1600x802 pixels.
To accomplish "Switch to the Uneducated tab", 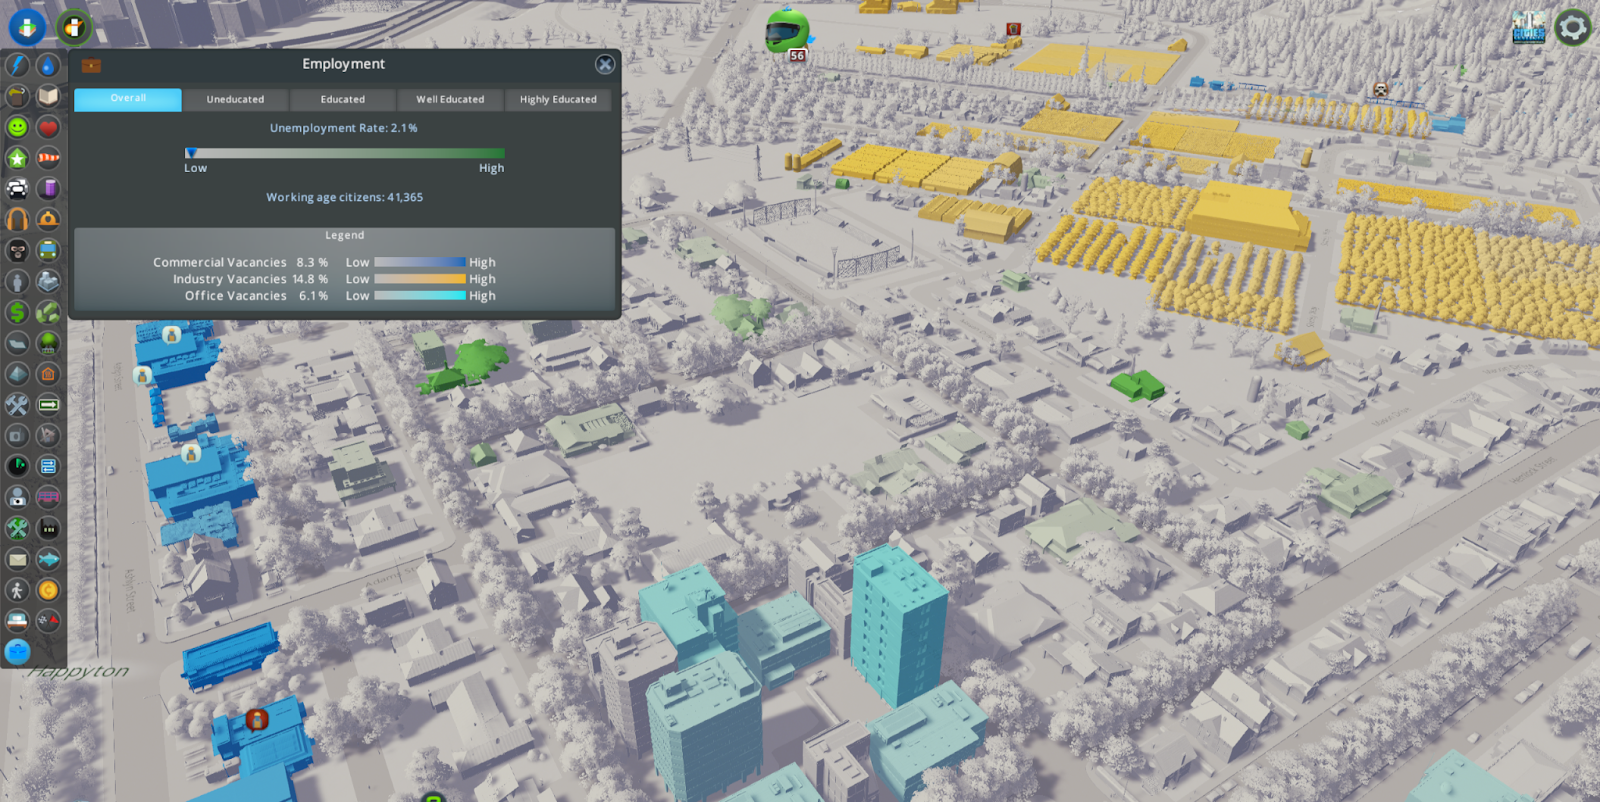I will pos(235,99).
